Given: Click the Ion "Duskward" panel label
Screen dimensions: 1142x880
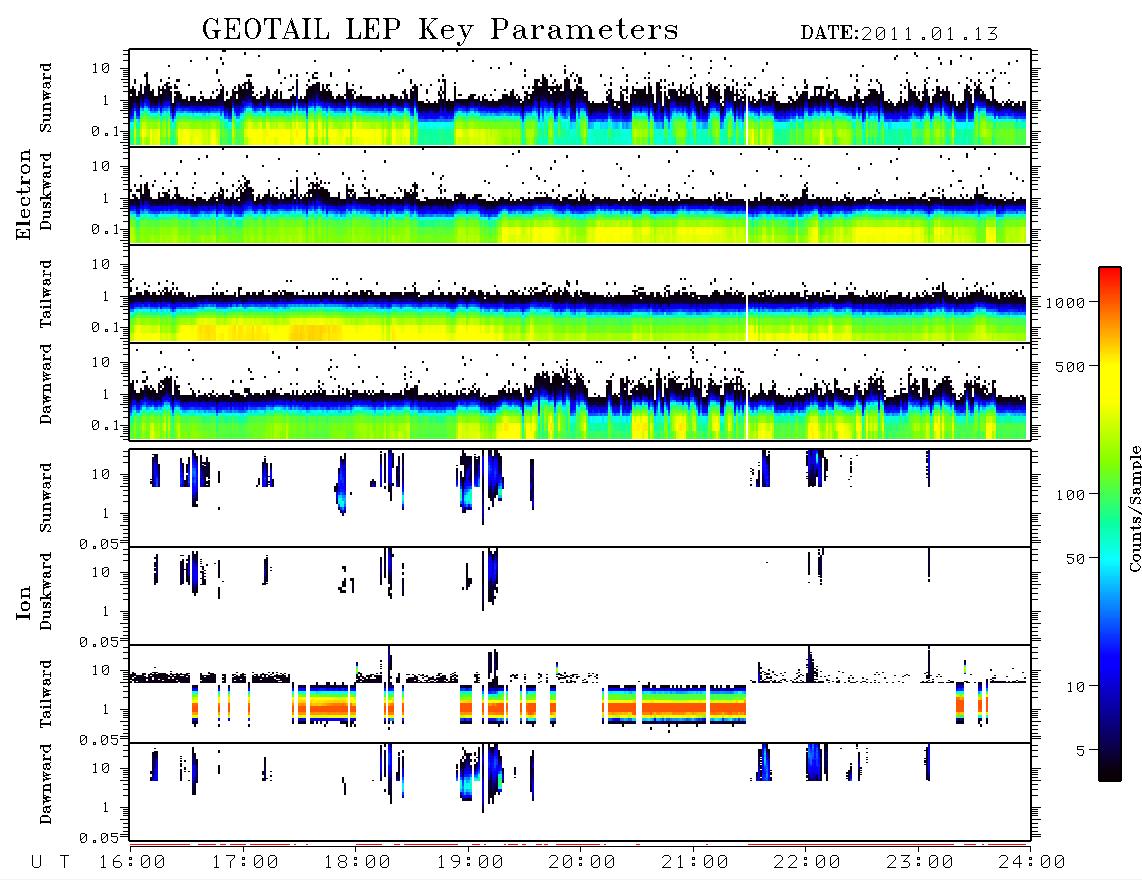Looking at the screenshot, I should [46, 591].
